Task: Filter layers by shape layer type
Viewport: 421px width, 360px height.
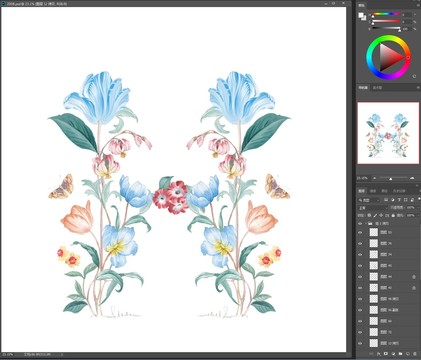Action: (406, 200)
